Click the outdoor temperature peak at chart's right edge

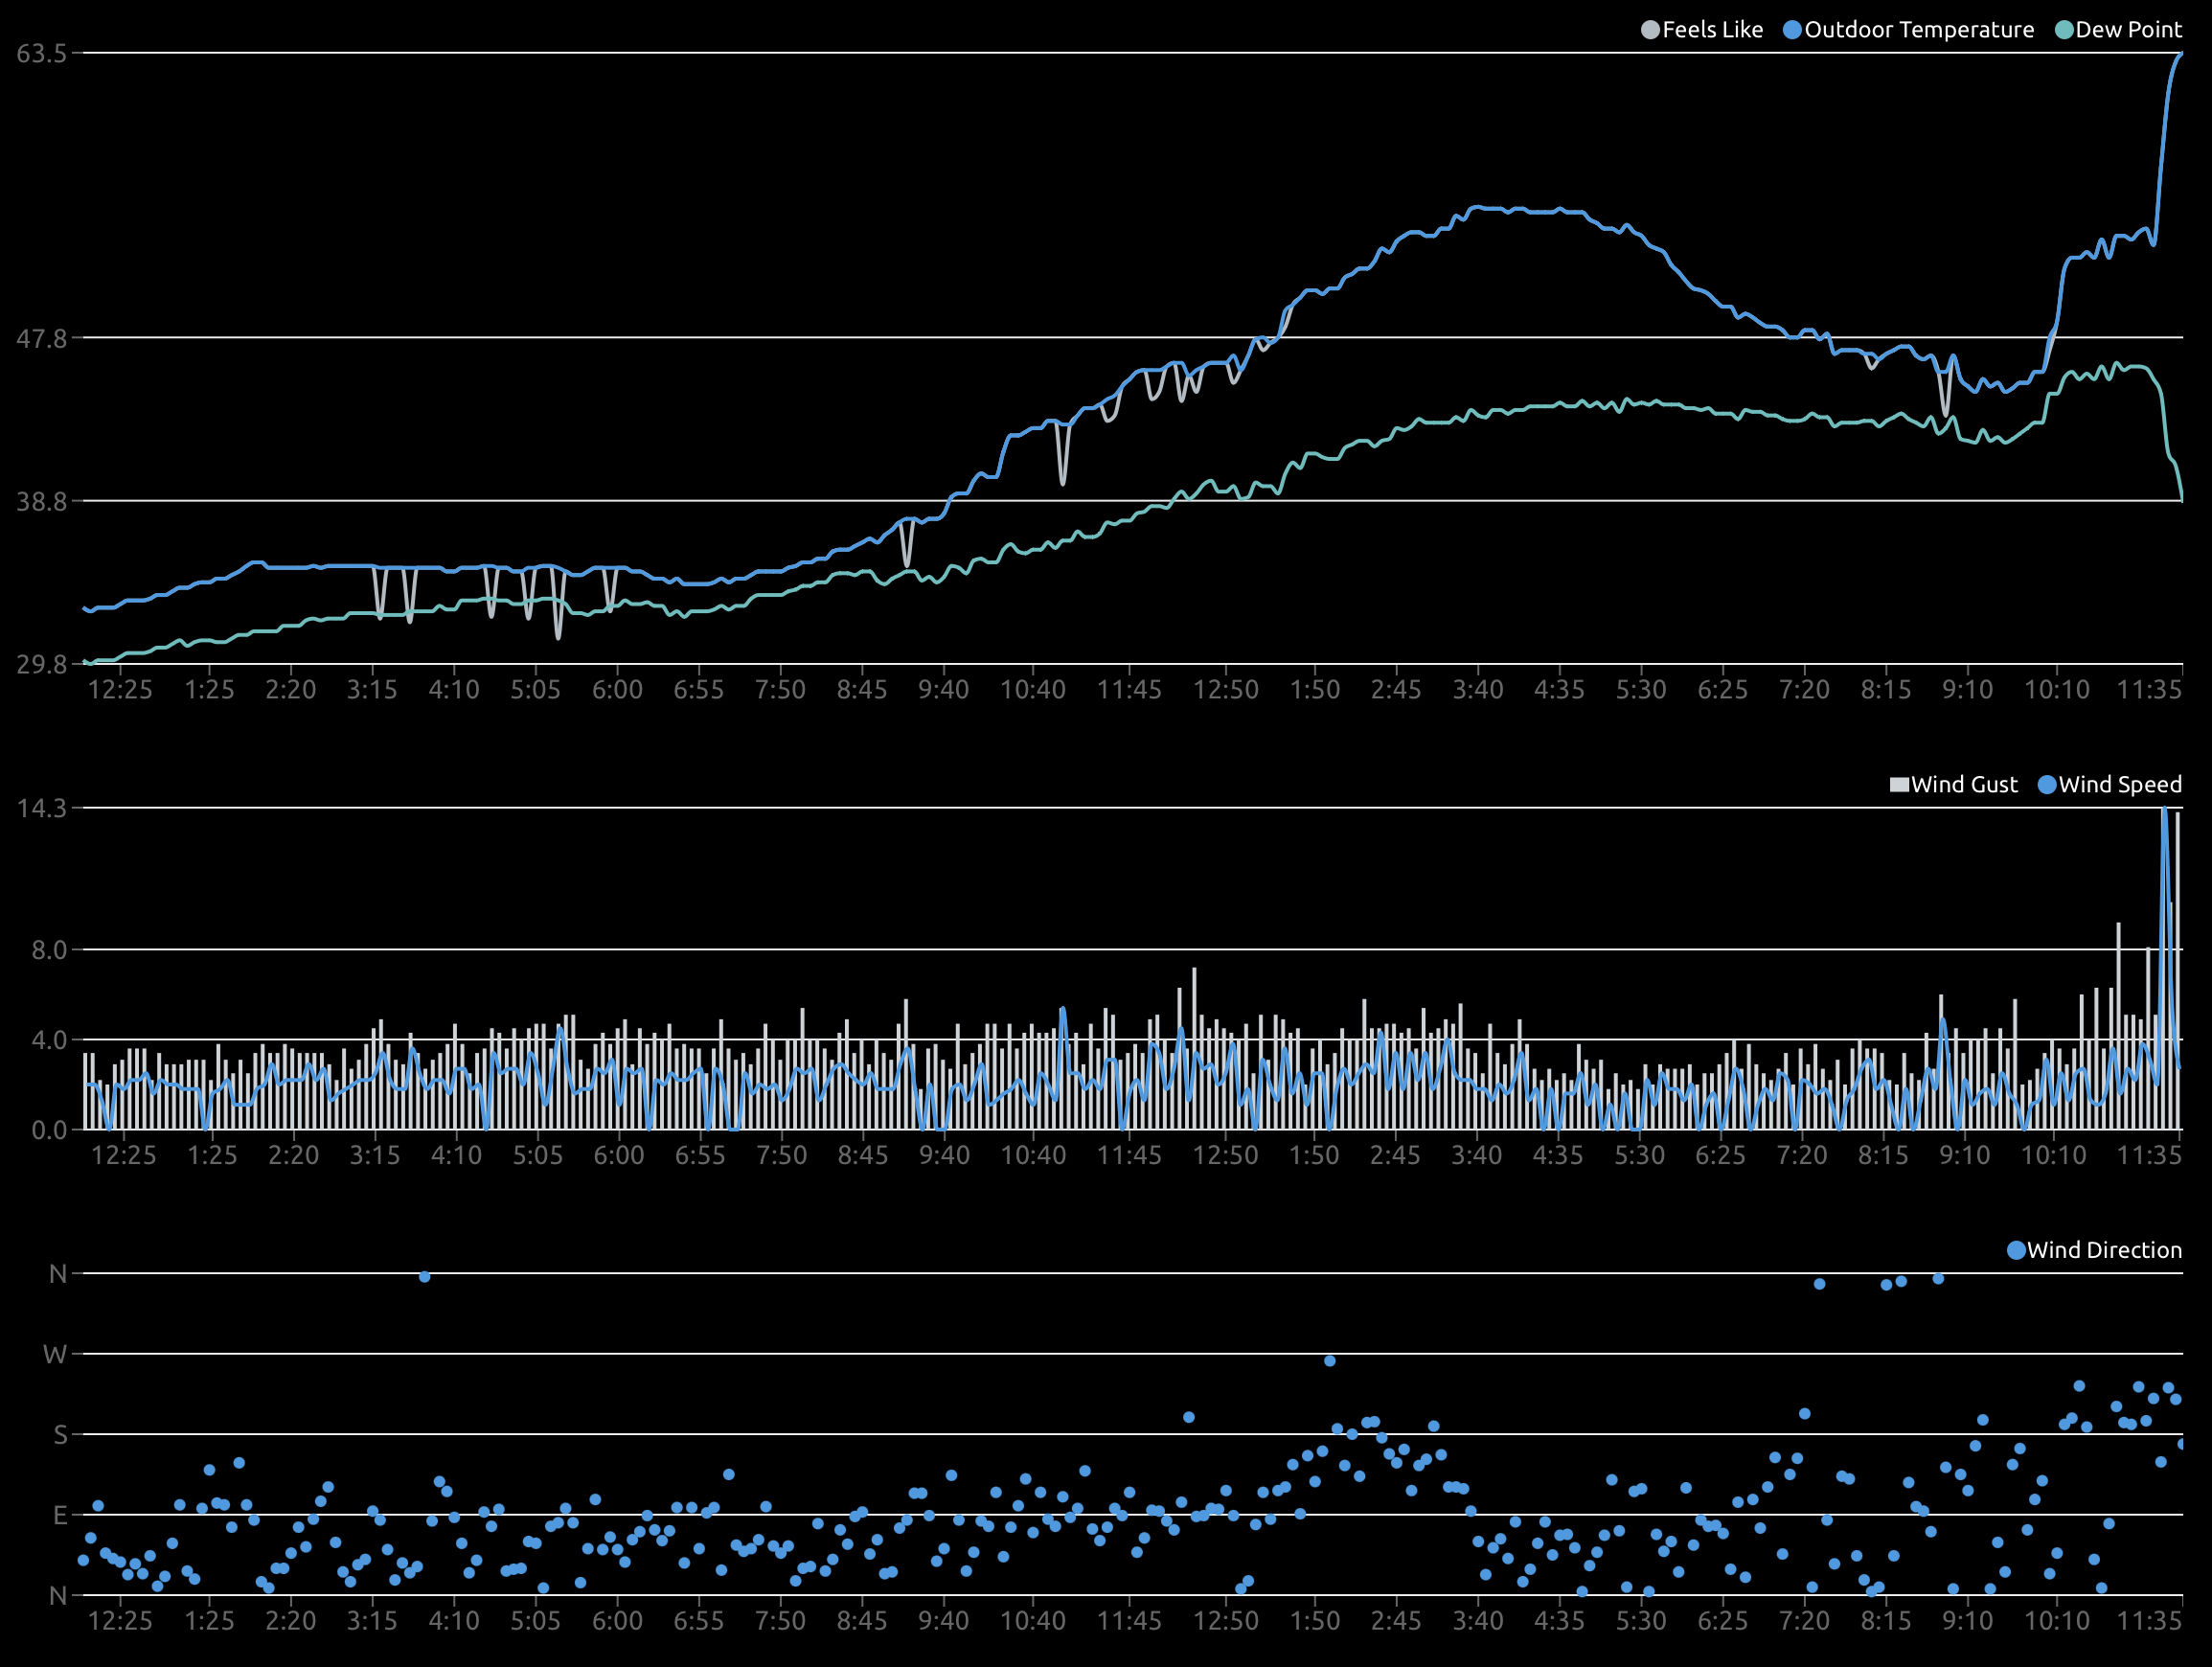coord(2181,55)
